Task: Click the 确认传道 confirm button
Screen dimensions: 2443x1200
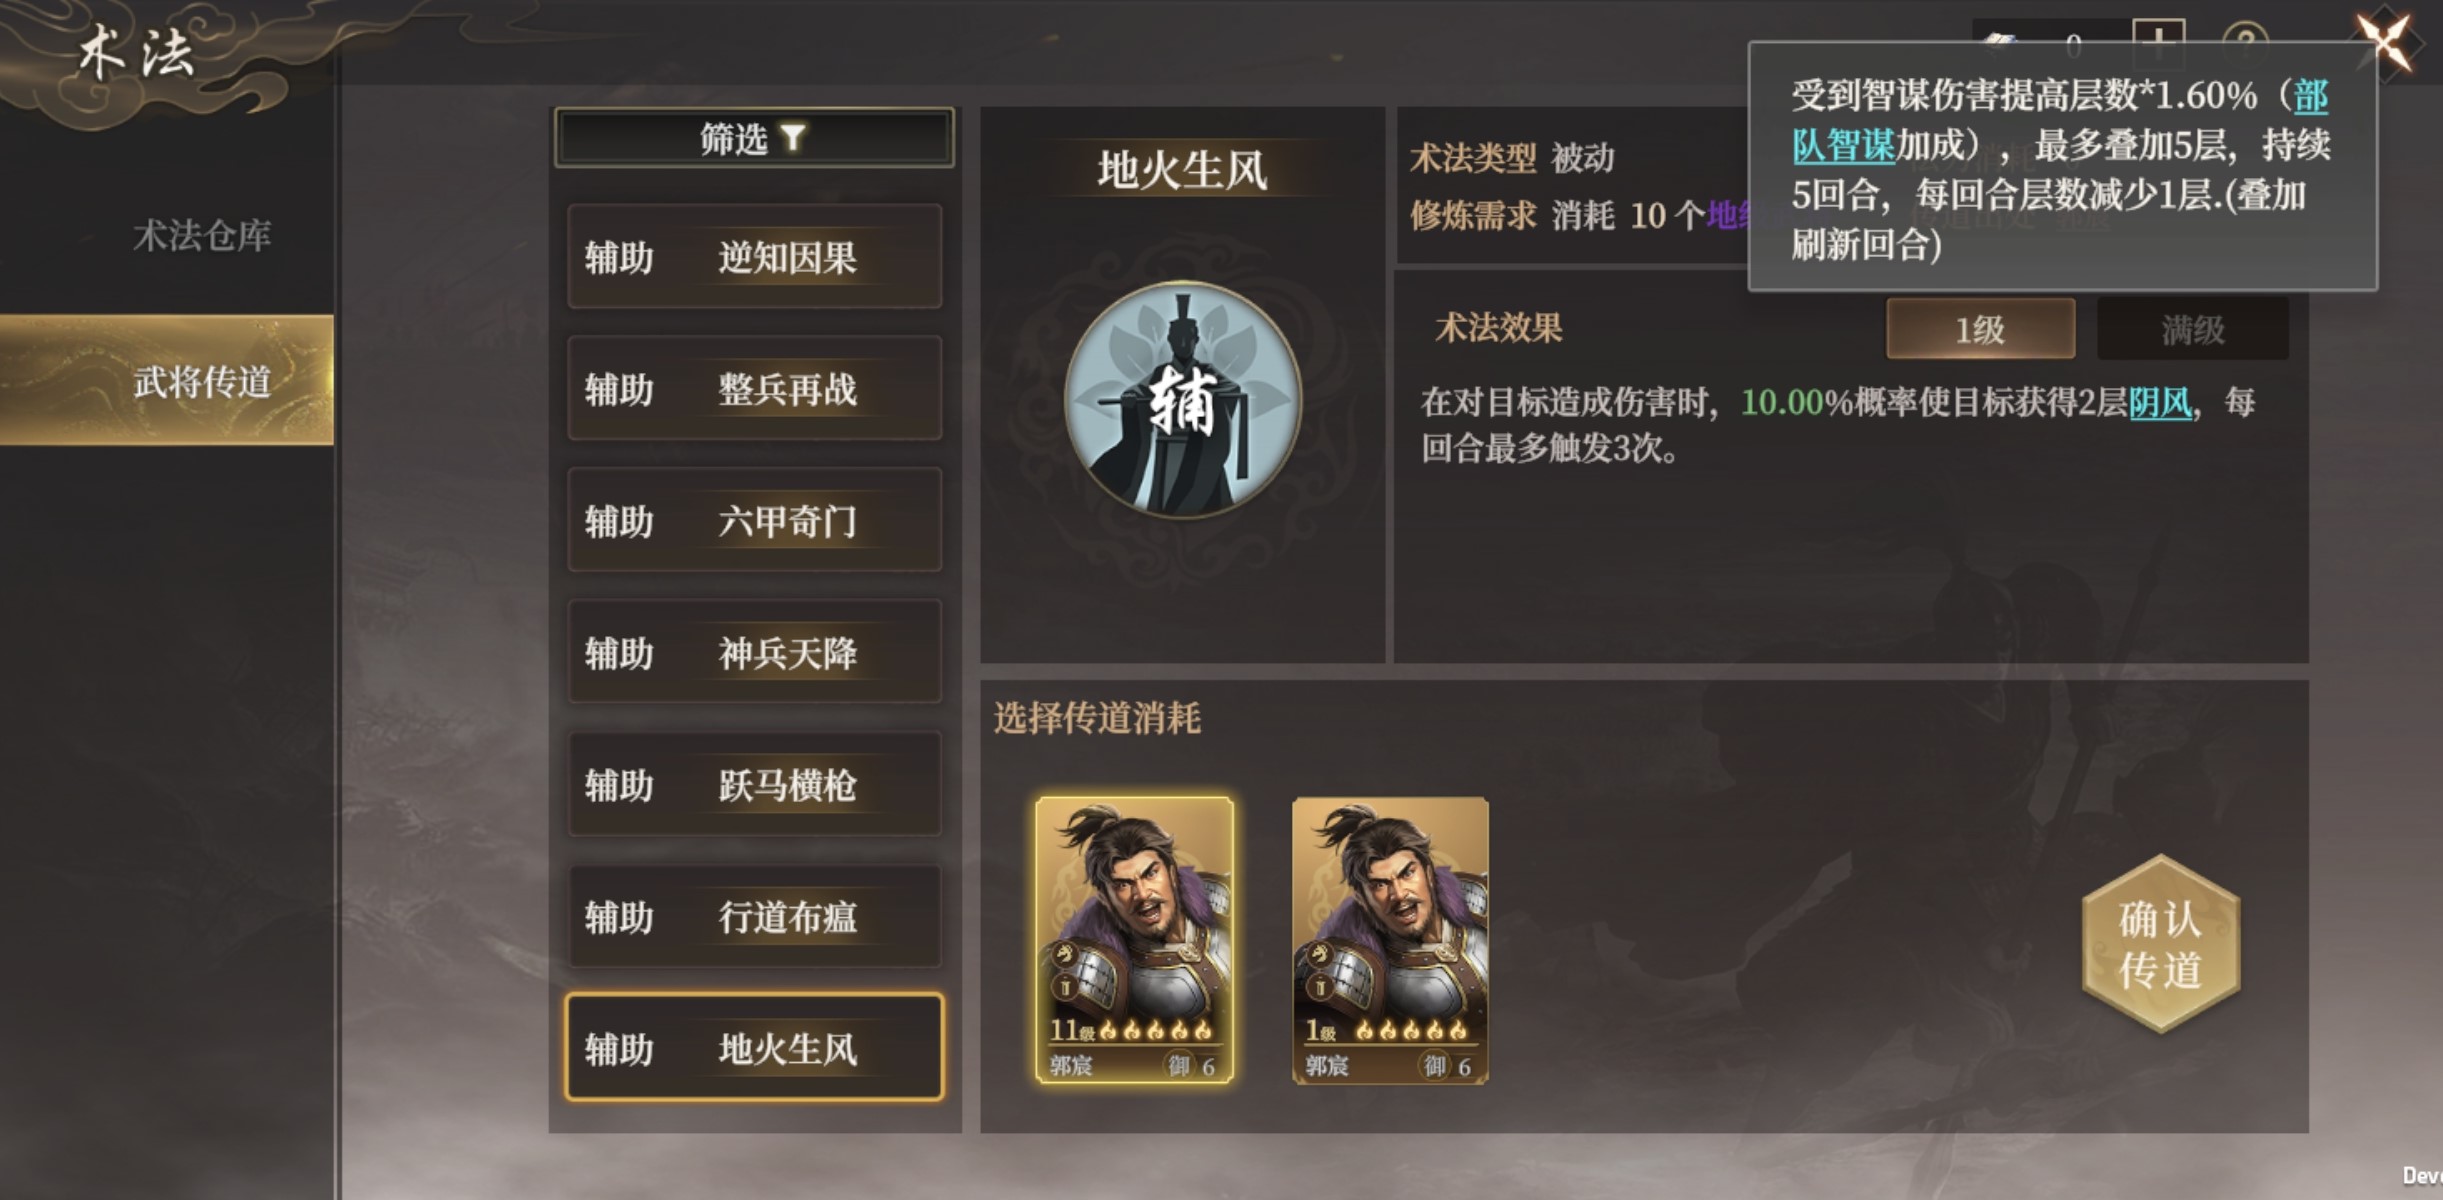Action: [2161, 944]
